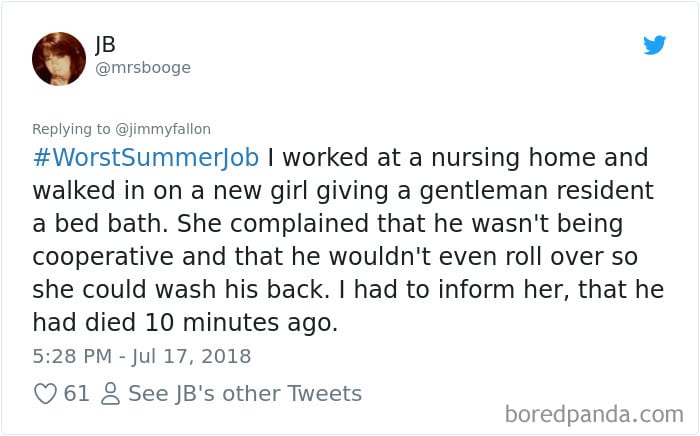Click See JB's other Tweets link
Viewport: 700px width, 436px height.
pos(245,394)
